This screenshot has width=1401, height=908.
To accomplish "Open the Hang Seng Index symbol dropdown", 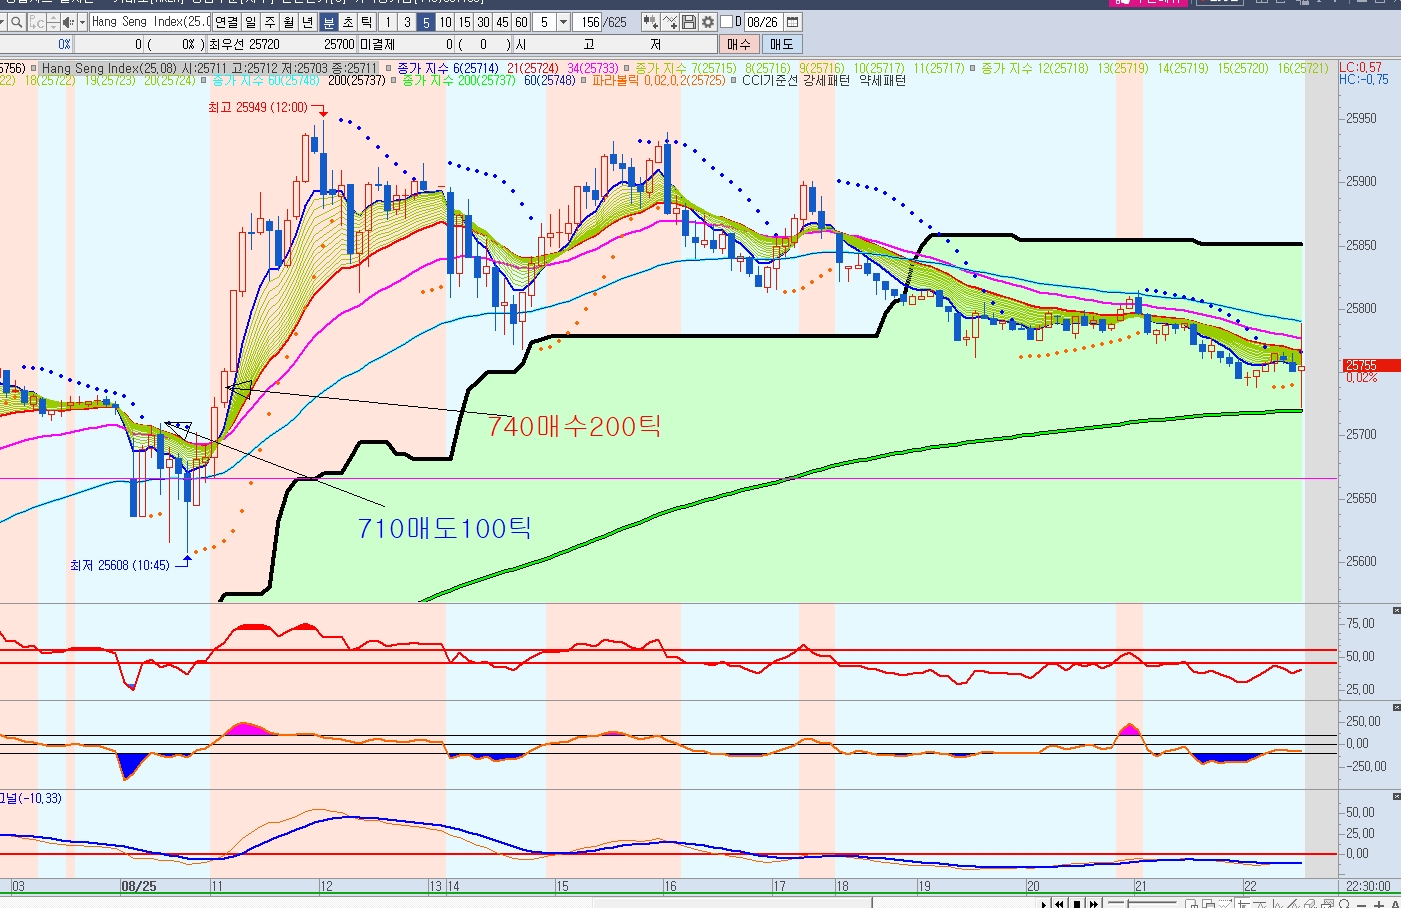I will coord(150,22).
